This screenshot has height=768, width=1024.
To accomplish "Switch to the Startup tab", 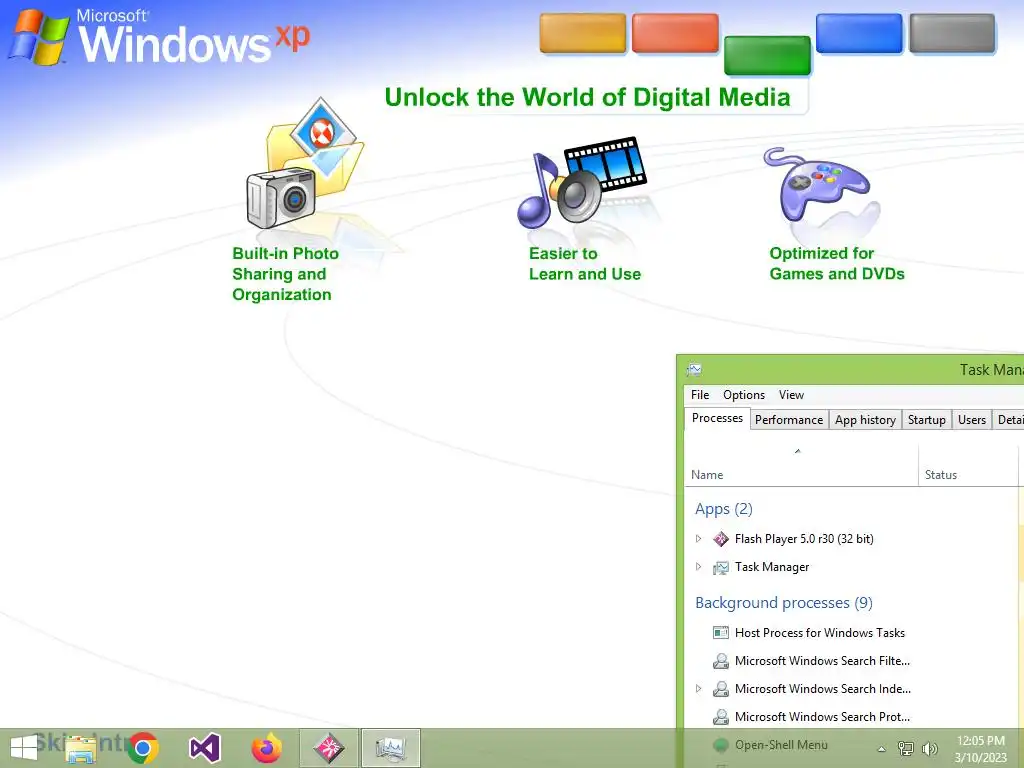I will point(927,420).
